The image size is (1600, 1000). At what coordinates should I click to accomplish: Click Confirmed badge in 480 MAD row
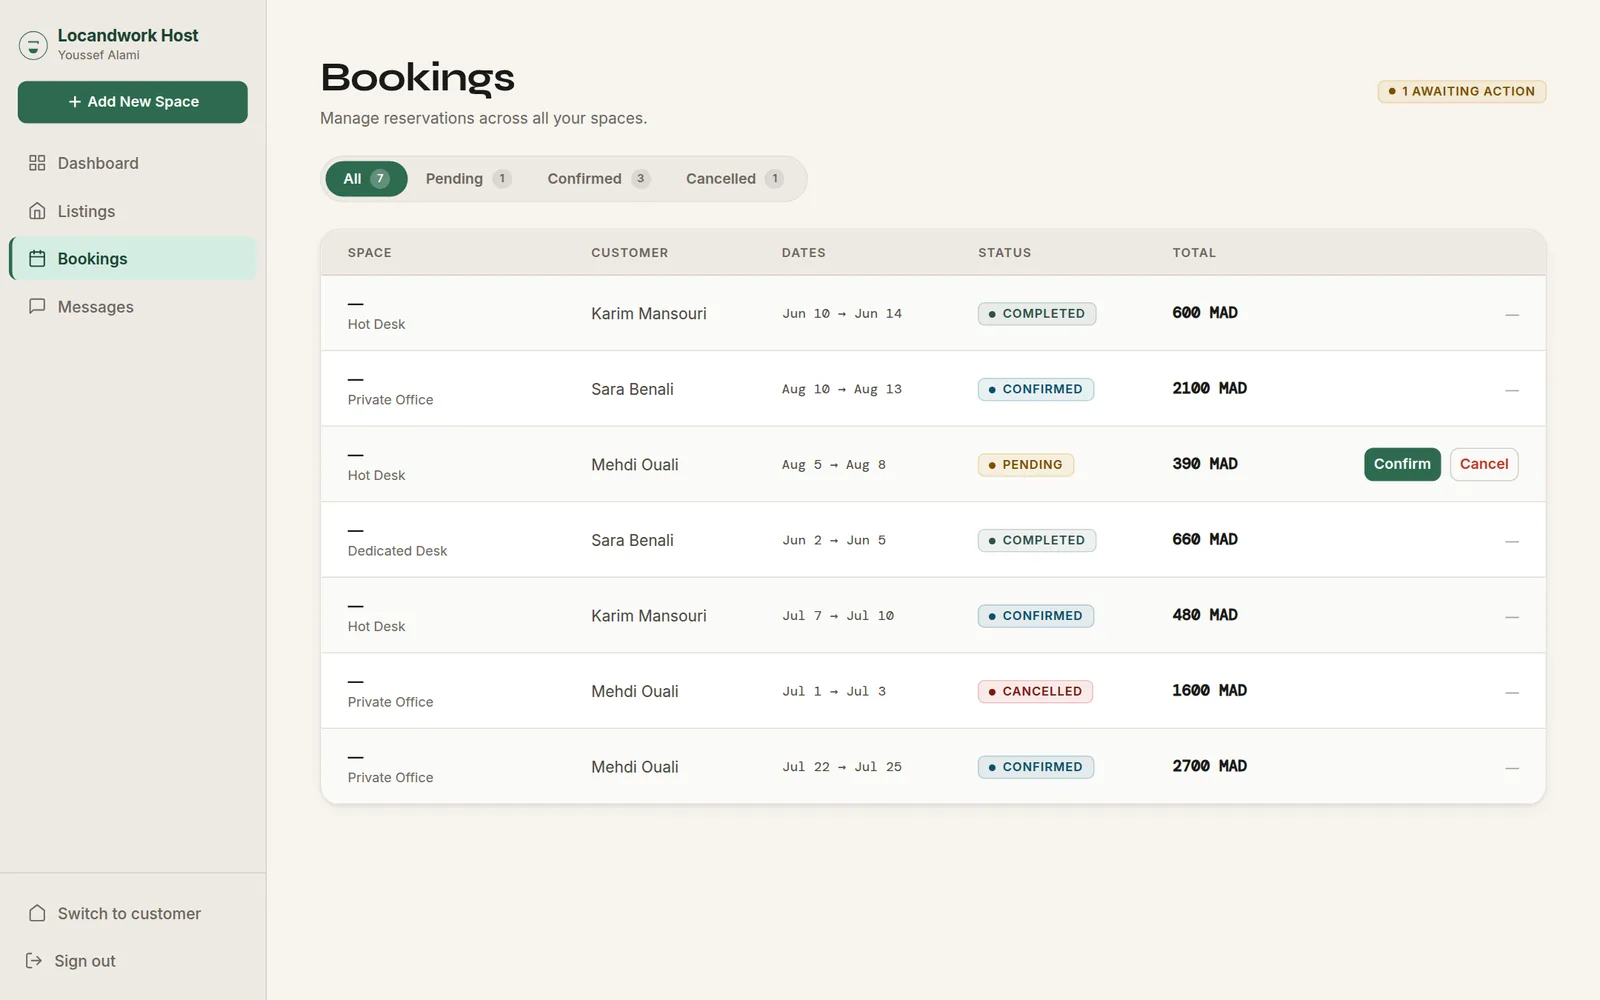click(x=1036, y=616)
